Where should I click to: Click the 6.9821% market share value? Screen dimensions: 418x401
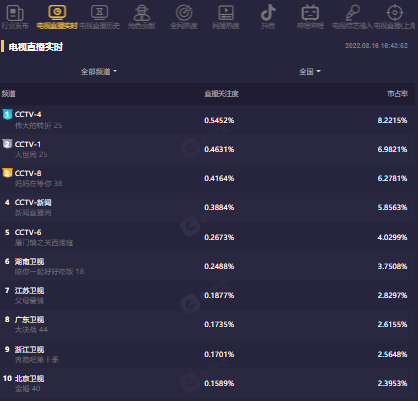[392, 149]
